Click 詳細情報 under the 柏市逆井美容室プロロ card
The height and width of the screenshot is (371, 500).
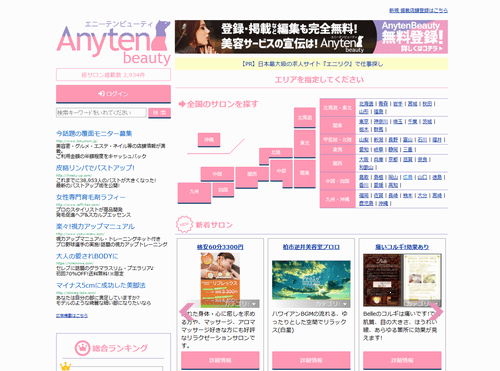311,360
